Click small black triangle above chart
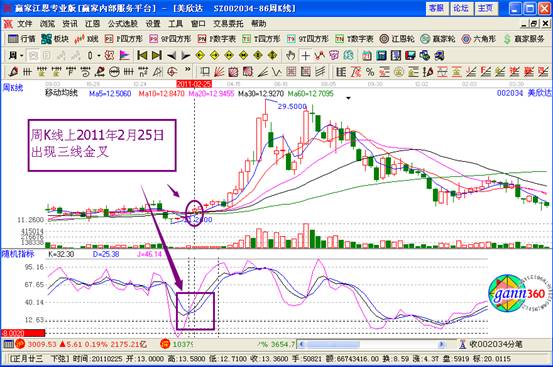 tap(348, 98)
